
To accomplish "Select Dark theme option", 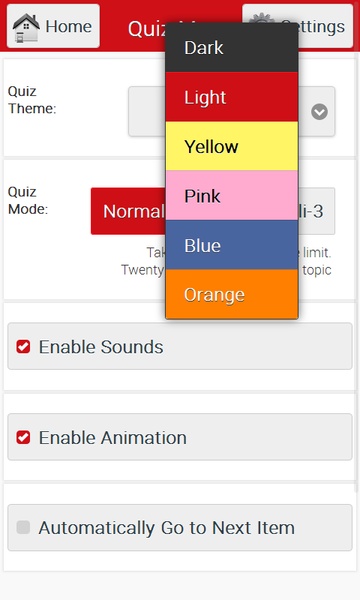I will 231,47.
